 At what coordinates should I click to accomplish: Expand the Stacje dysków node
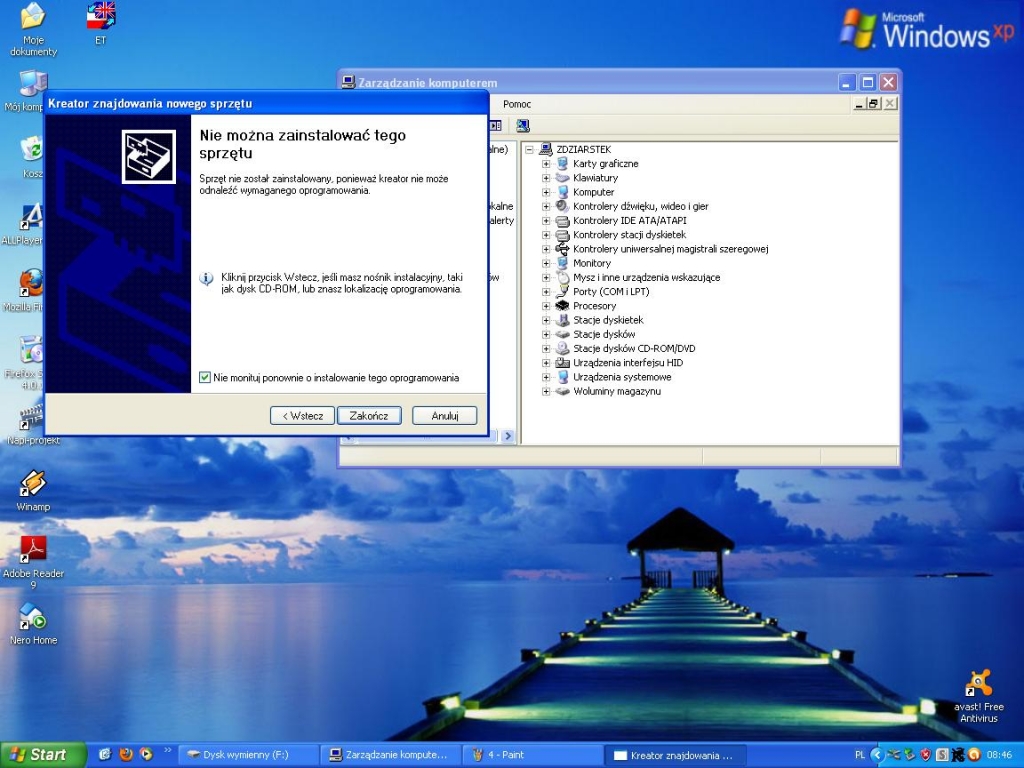[x=546, y=334]
